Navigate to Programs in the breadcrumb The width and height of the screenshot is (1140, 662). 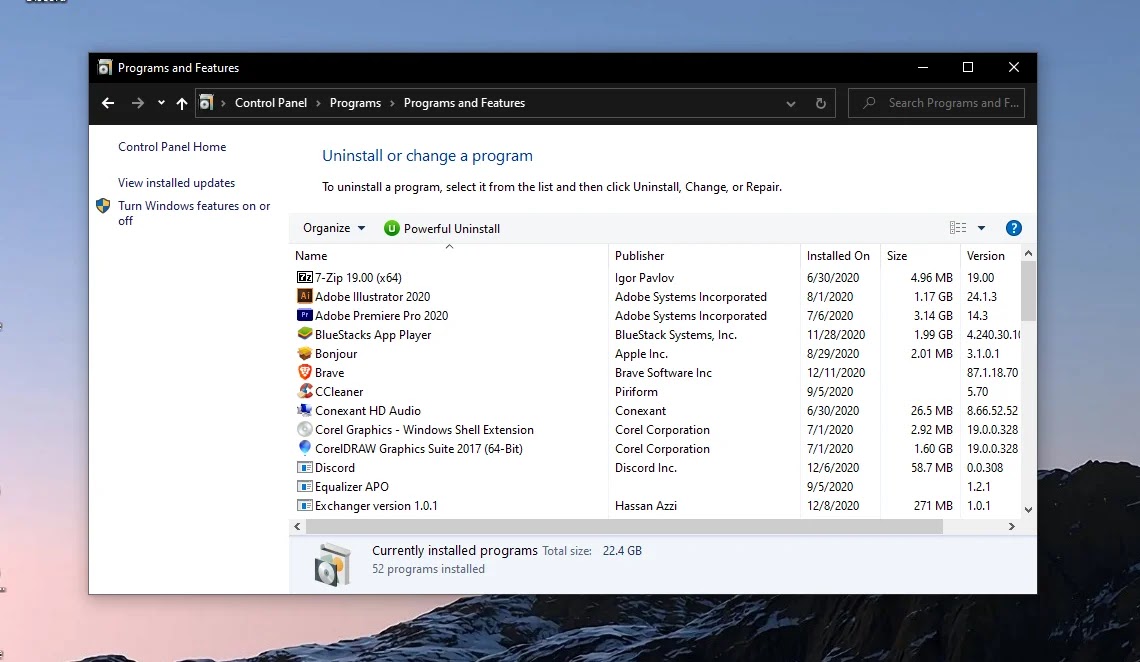coord(355,103)
